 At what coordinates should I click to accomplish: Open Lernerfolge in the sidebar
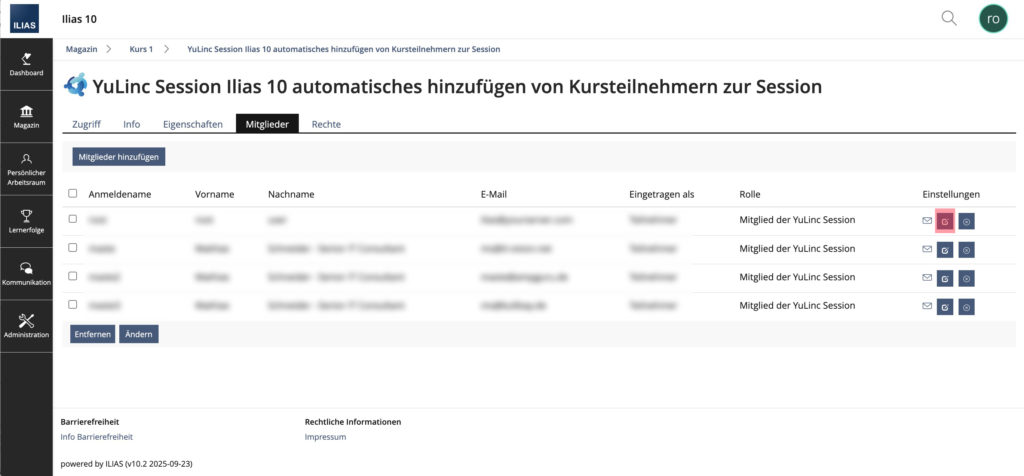26,220
